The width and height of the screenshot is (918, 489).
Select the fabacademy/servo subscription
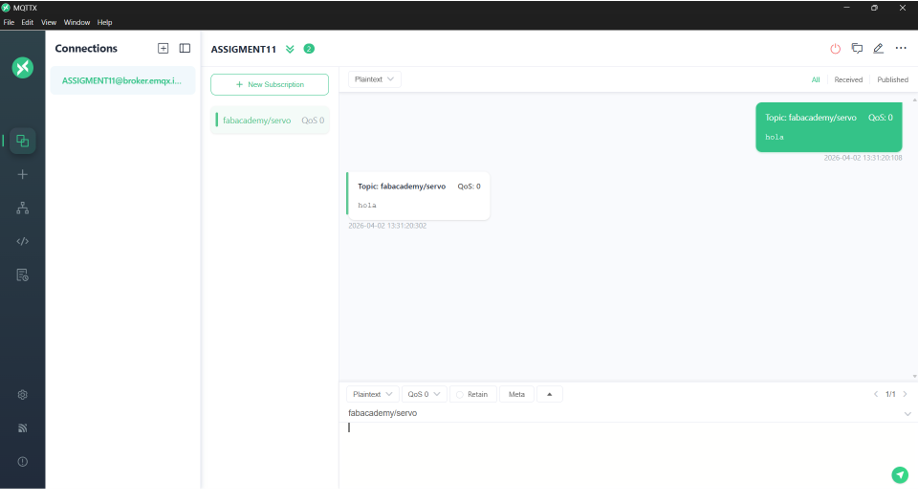coord(270,120)
